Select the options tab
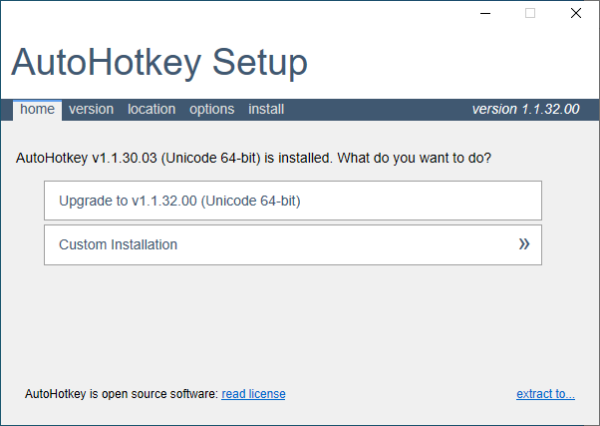The image size is (600, 426). click(212, 109)
